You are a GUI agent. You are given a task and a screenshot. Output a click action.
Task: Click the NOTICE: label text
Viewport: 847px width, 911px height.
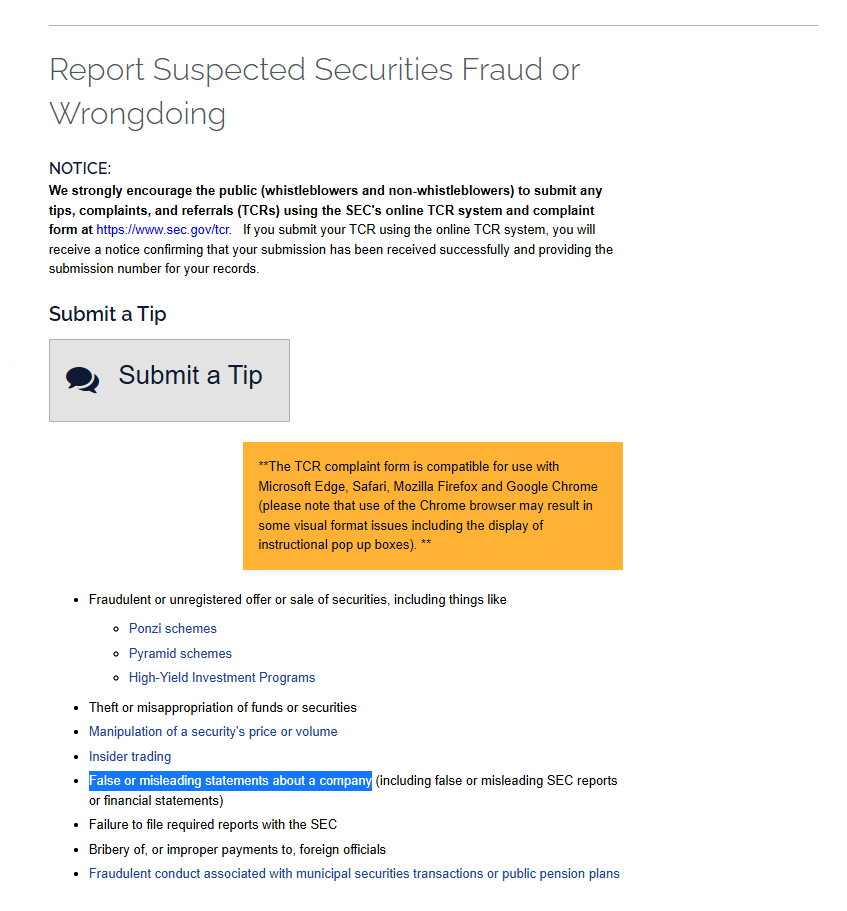(80, 168)
